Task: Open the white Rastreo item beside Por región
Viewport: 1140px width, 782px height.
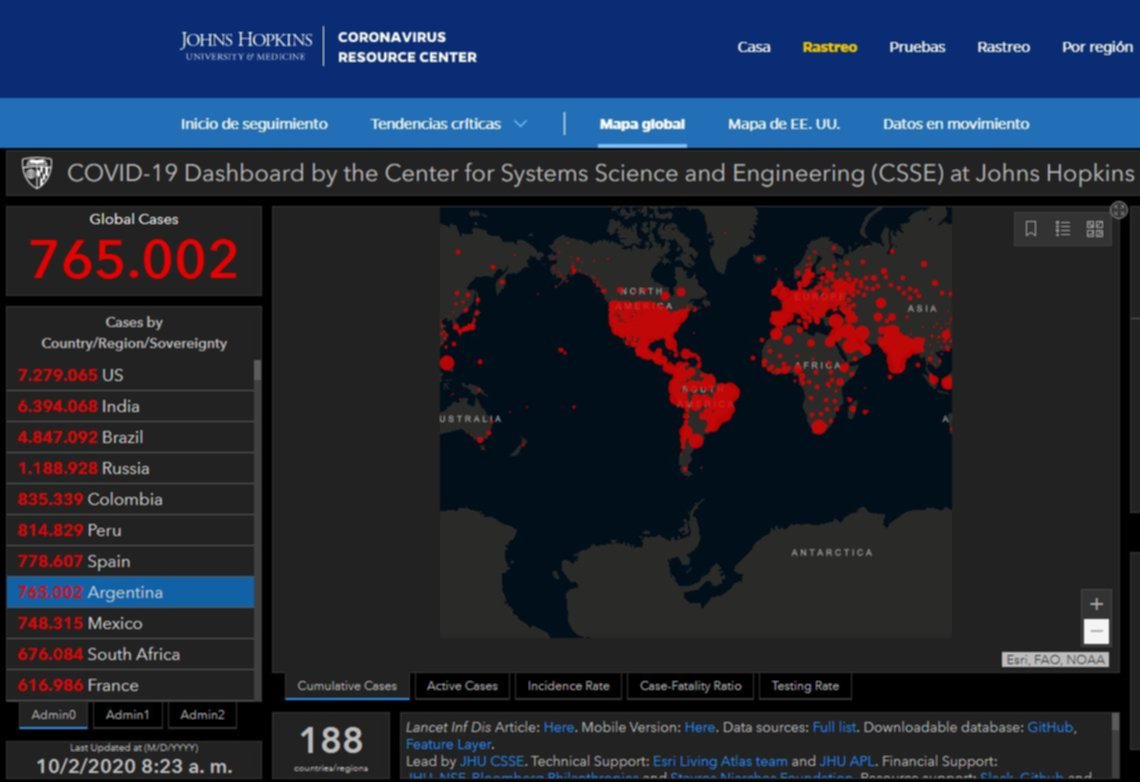Action: click(x=1003, y=47)
